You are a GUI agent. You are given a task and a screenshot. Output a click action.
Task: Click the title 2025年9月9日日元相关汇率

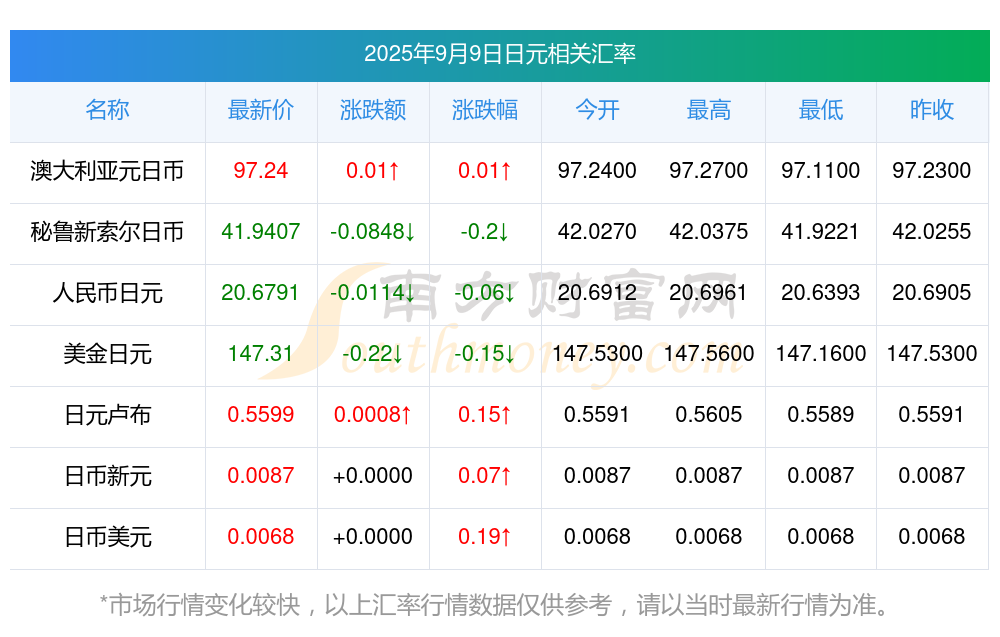(x=499, y=54)
